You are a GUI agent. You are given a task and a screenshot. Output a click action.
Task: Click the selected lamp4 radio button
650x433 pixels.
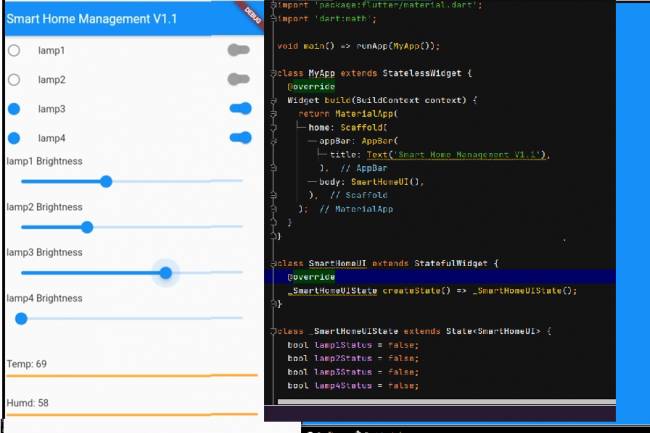[14, 138]
